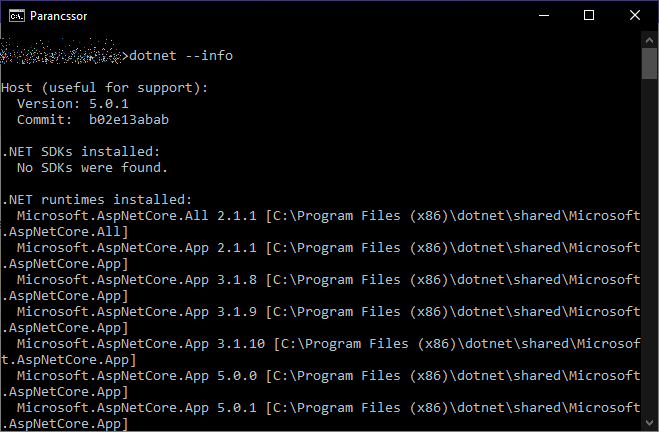Minimize the Parancssor window
The width and height of the screenshot is (659, 432).
(544, 15)
